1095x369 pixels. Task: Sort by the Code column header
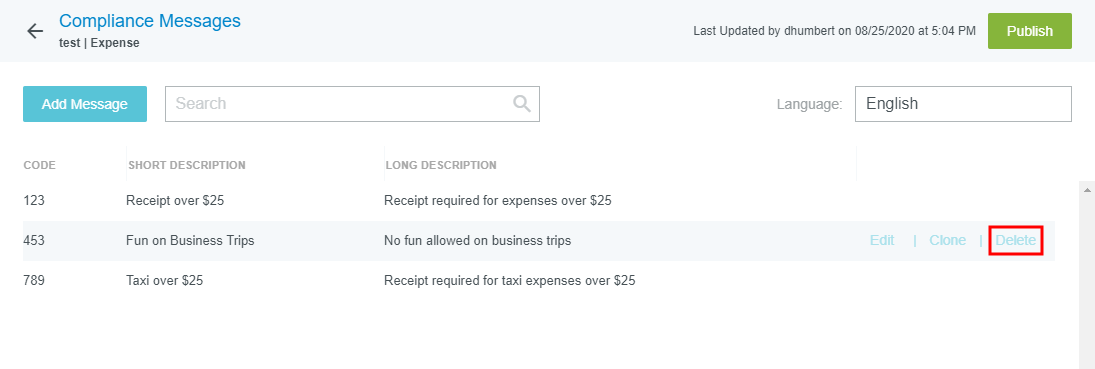point(40,166)
